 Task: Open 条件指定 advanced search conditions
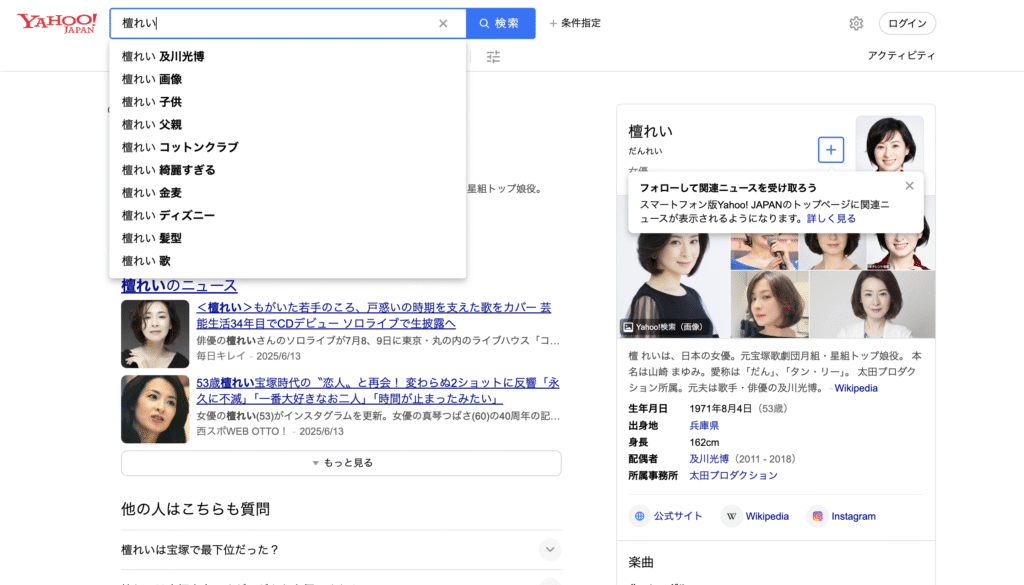(575, 24)
